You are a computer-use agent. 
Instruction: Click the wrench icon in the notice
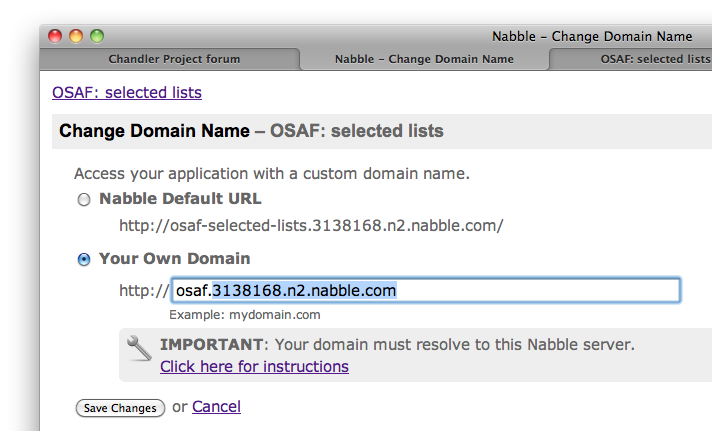[139, 347]
